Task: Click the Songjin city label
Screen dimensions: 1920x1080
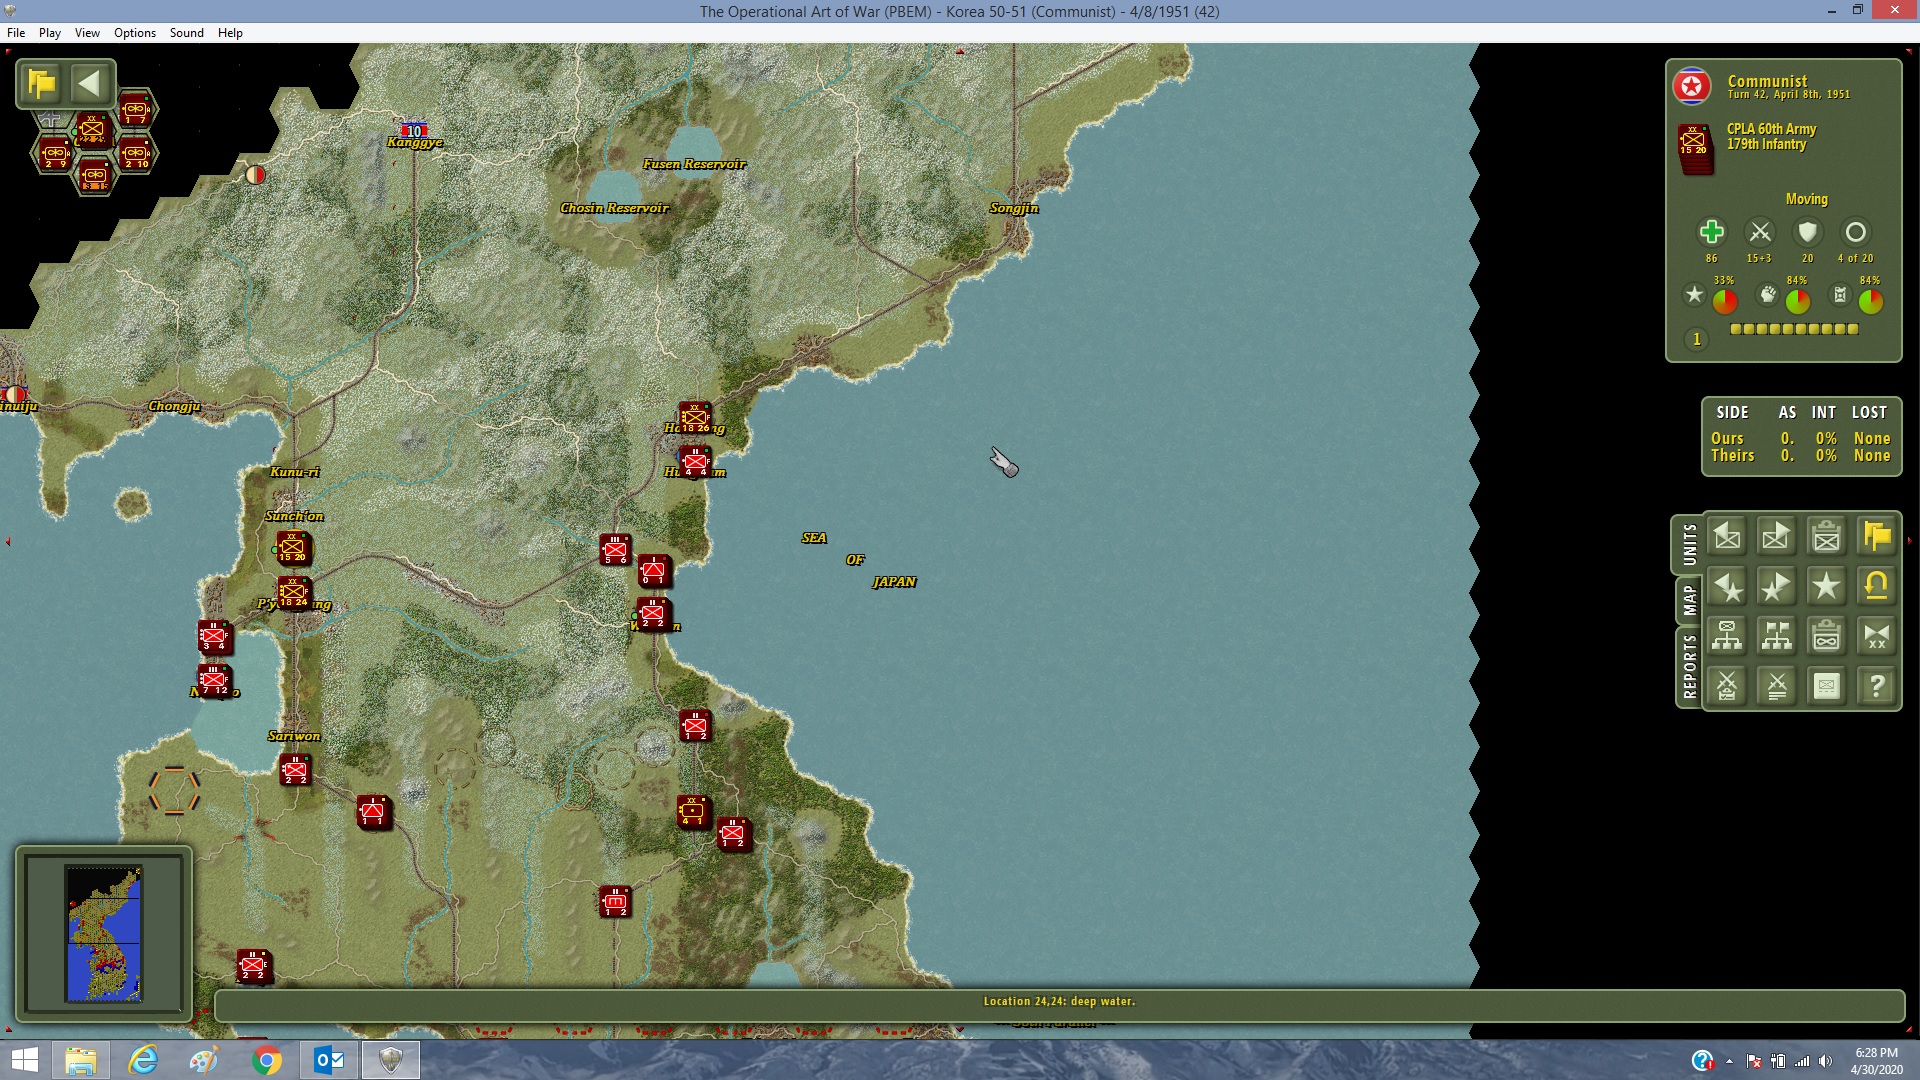Action: (1014, 208)
